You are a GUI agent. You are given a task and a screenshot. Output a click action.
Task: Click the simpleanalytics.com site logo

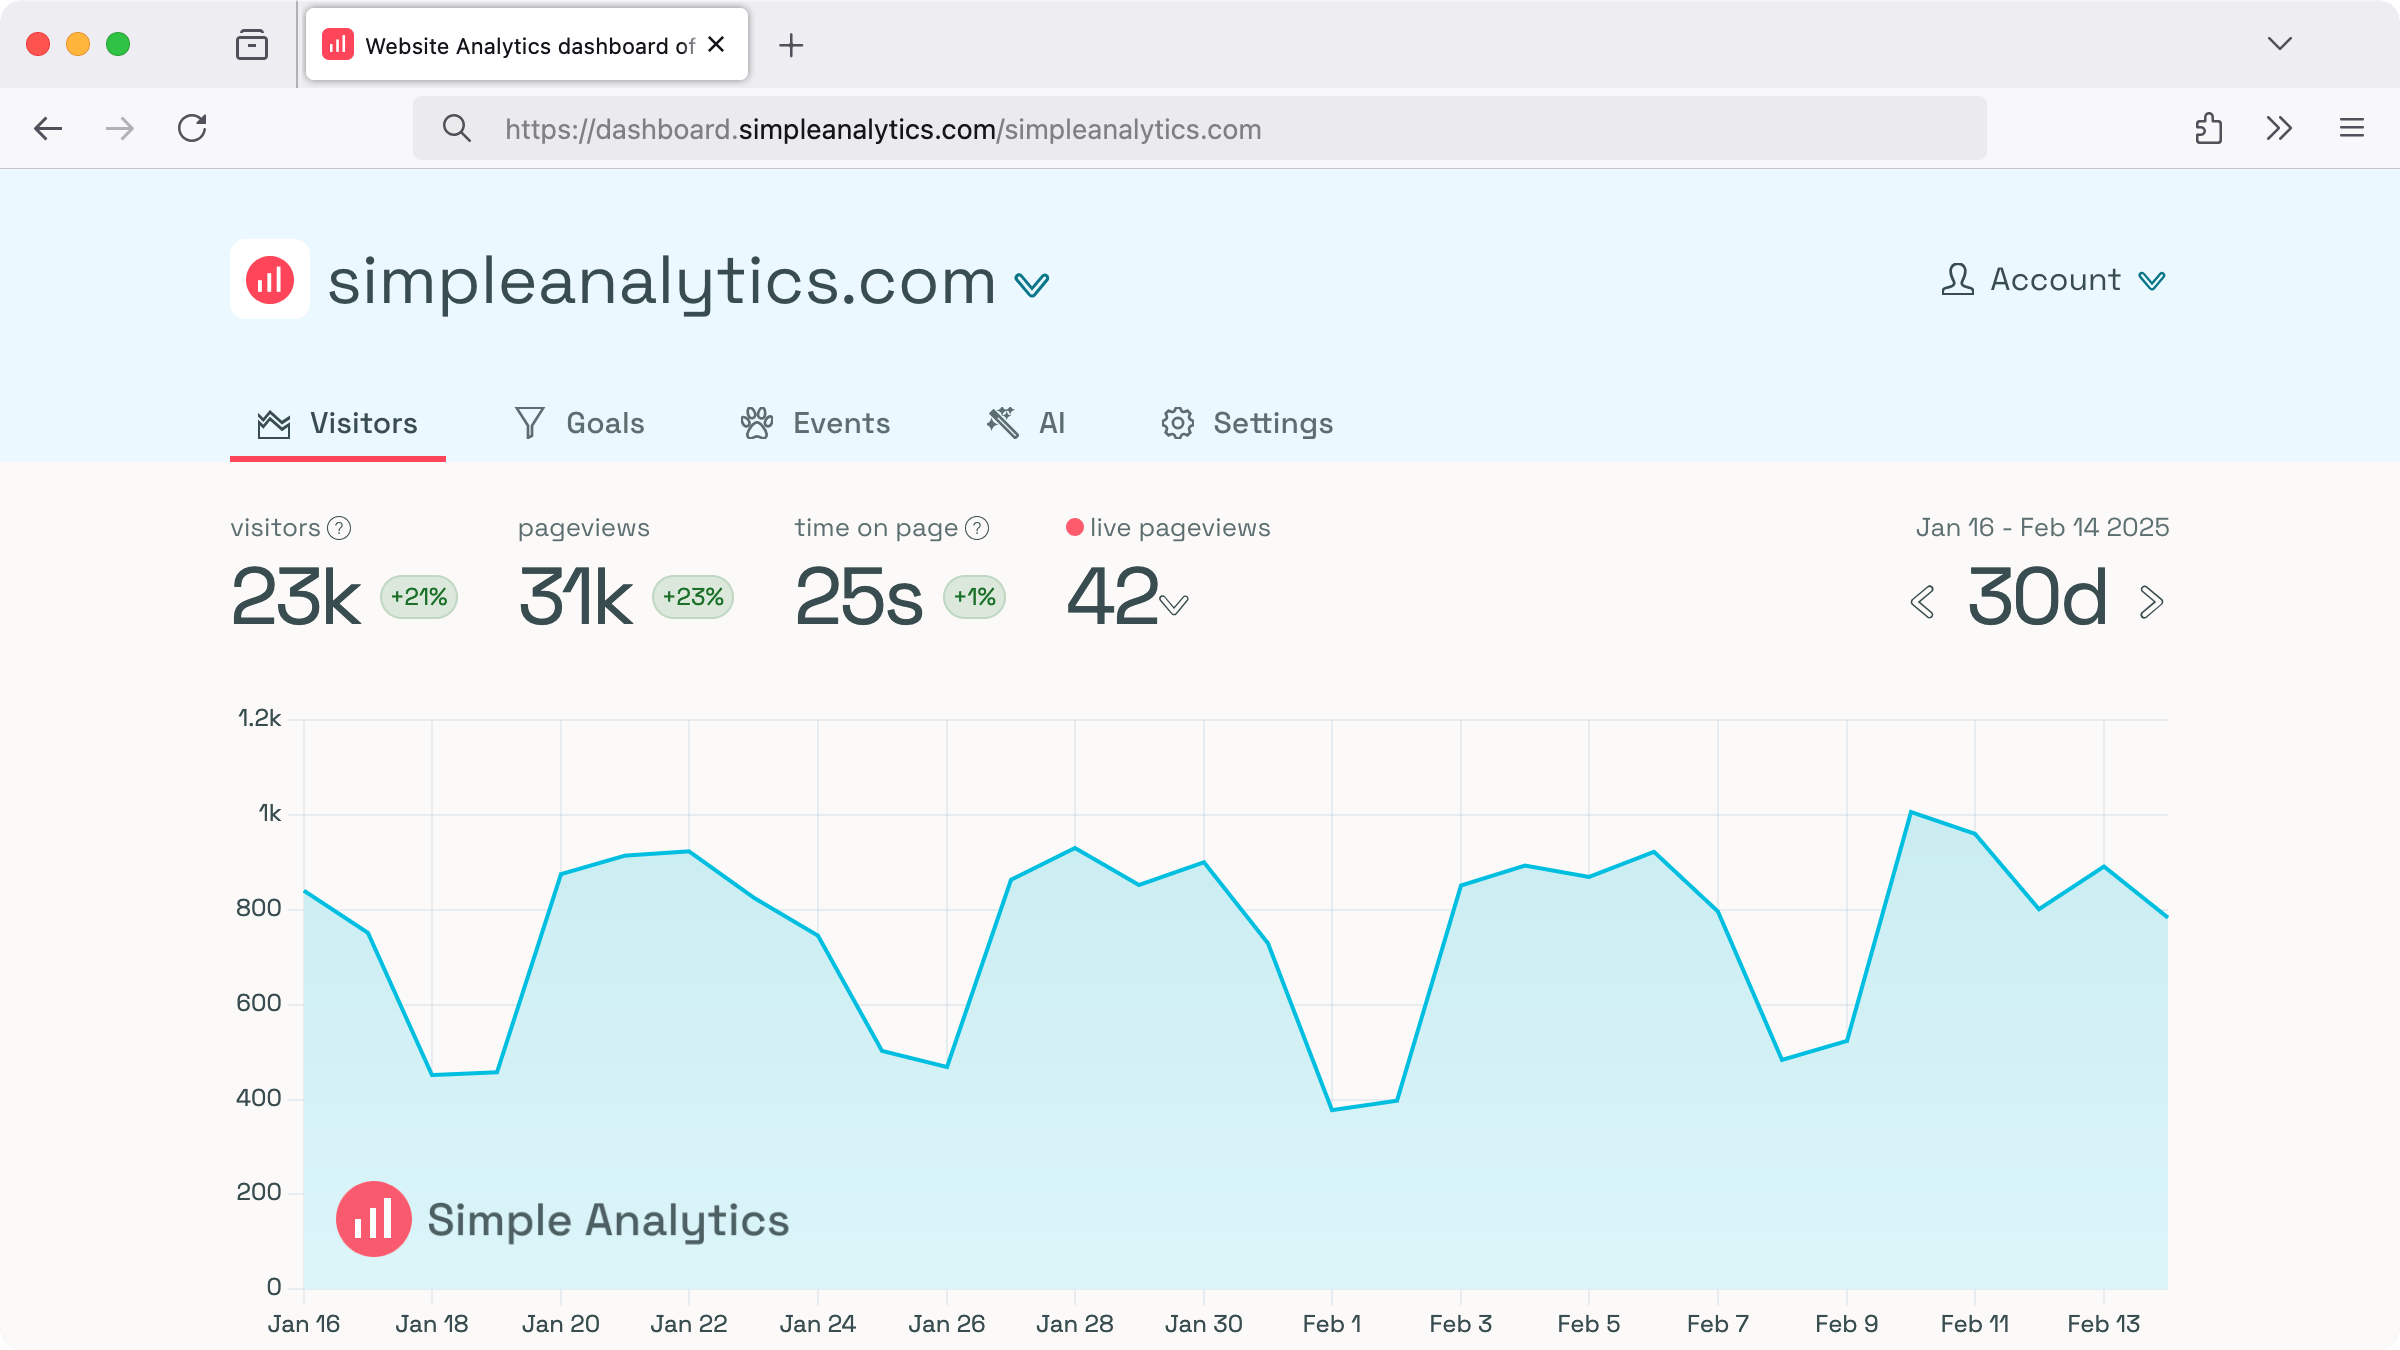pyautogui.click(x=269, y=281)
